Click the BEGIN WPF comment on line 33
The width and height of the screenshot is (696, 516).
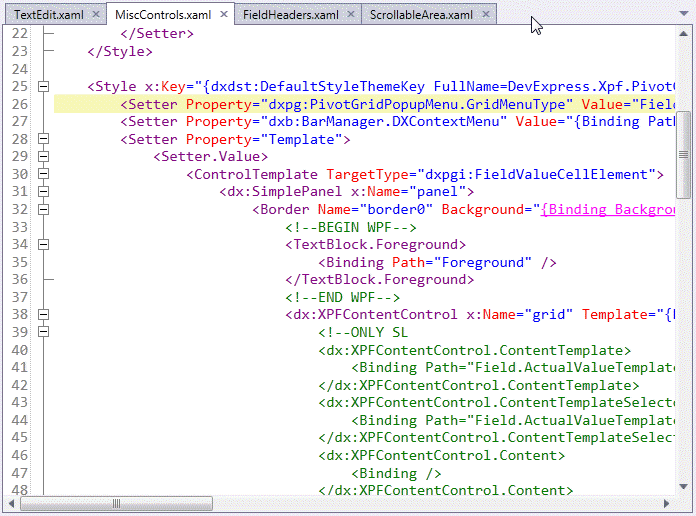[351, 227]
